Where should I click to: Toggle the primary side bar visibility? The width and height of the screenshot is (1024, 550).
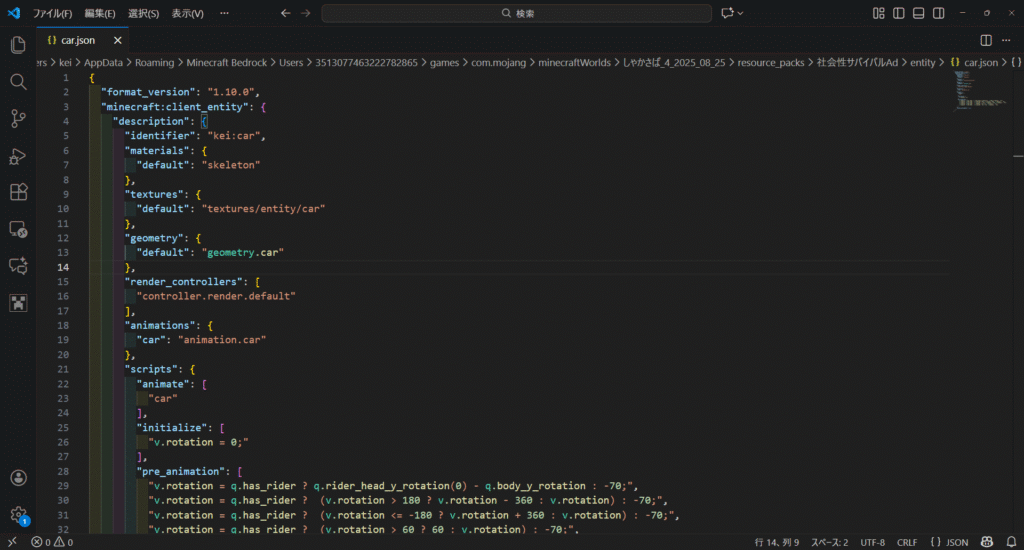[899, 13]
